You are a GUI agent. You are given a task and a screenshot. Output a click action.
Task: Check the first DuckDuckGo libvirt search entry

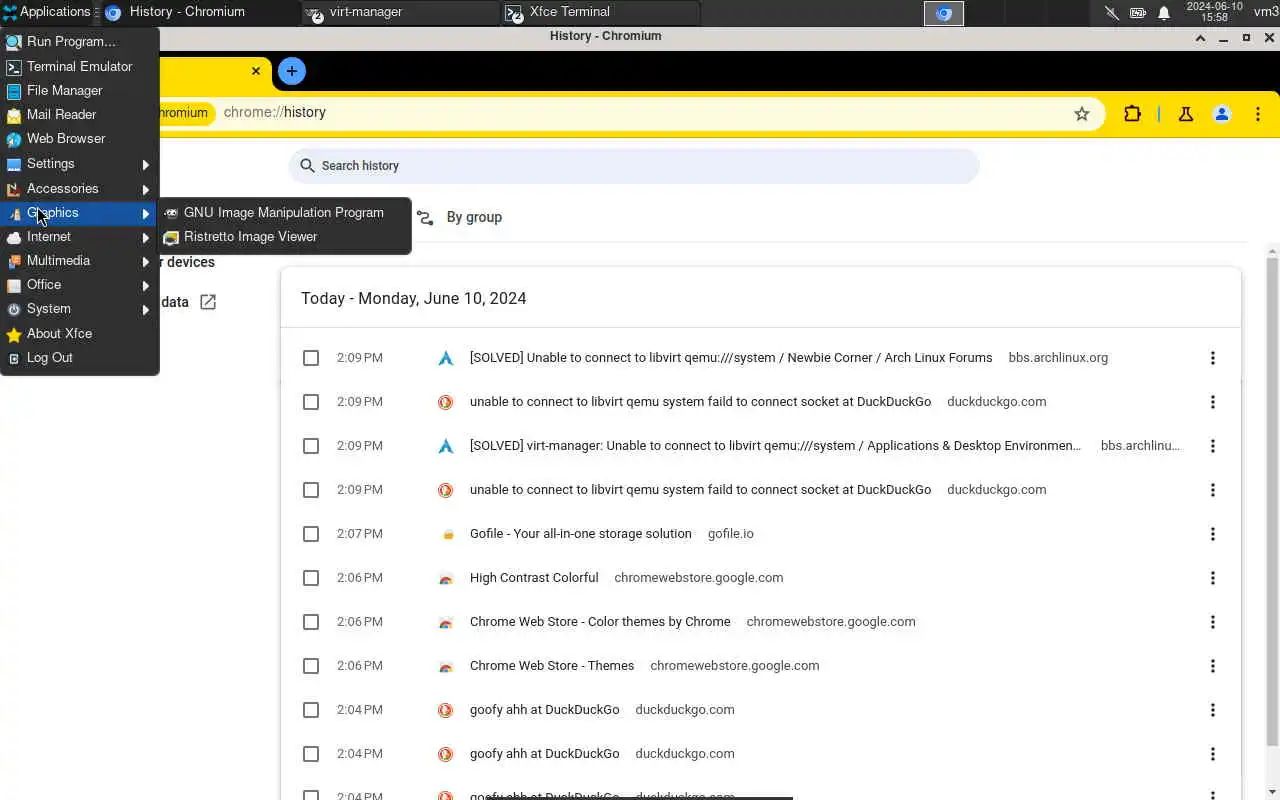[x=311, y=402]
